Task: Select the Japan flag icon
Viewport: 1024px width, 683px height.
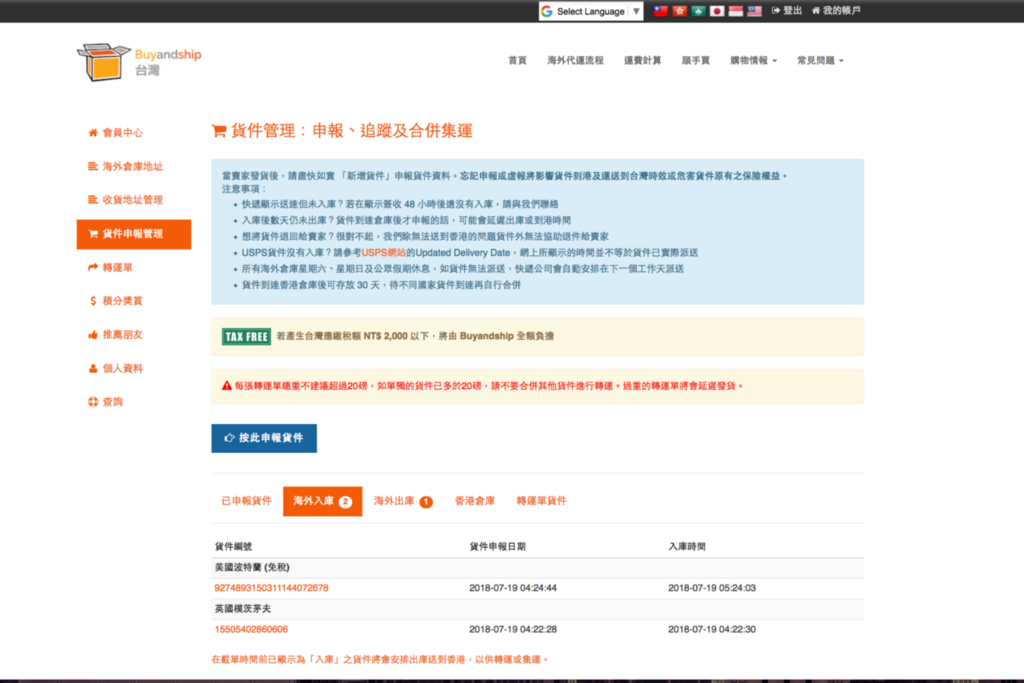Action: pos(716,11)
